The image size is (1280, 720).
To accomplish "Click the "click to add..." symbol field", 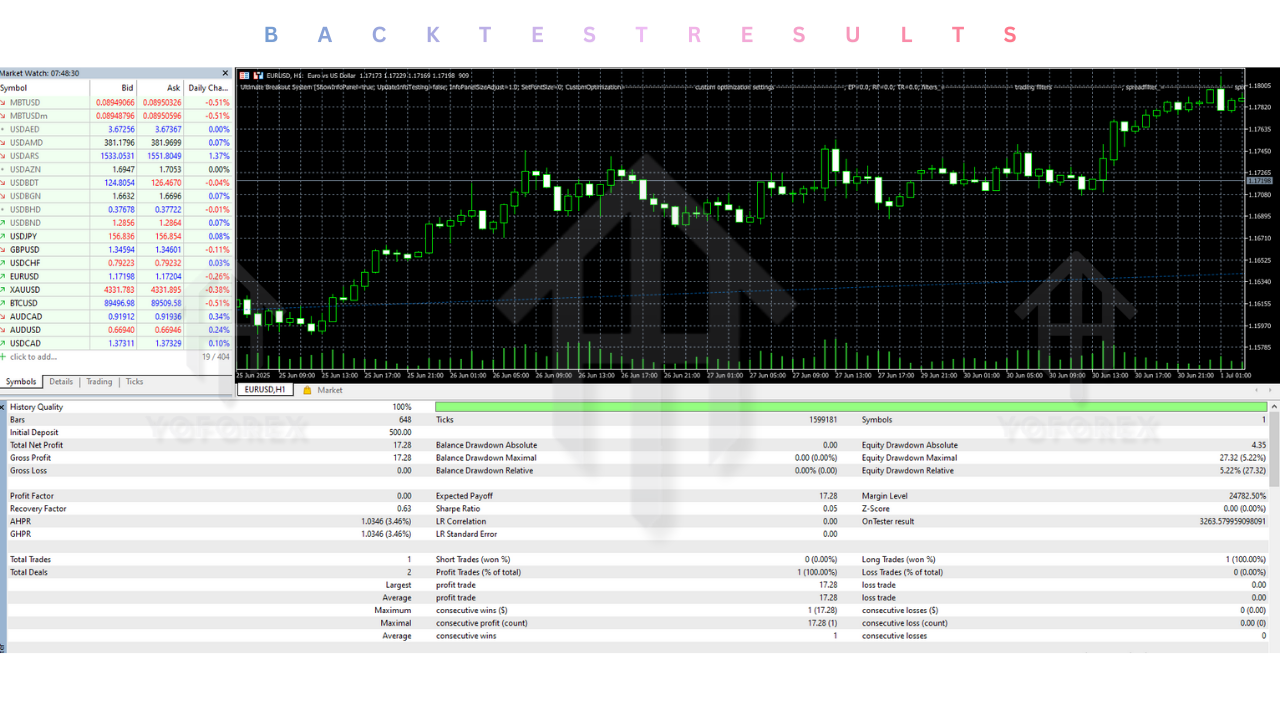I will [x=34, y=357].
